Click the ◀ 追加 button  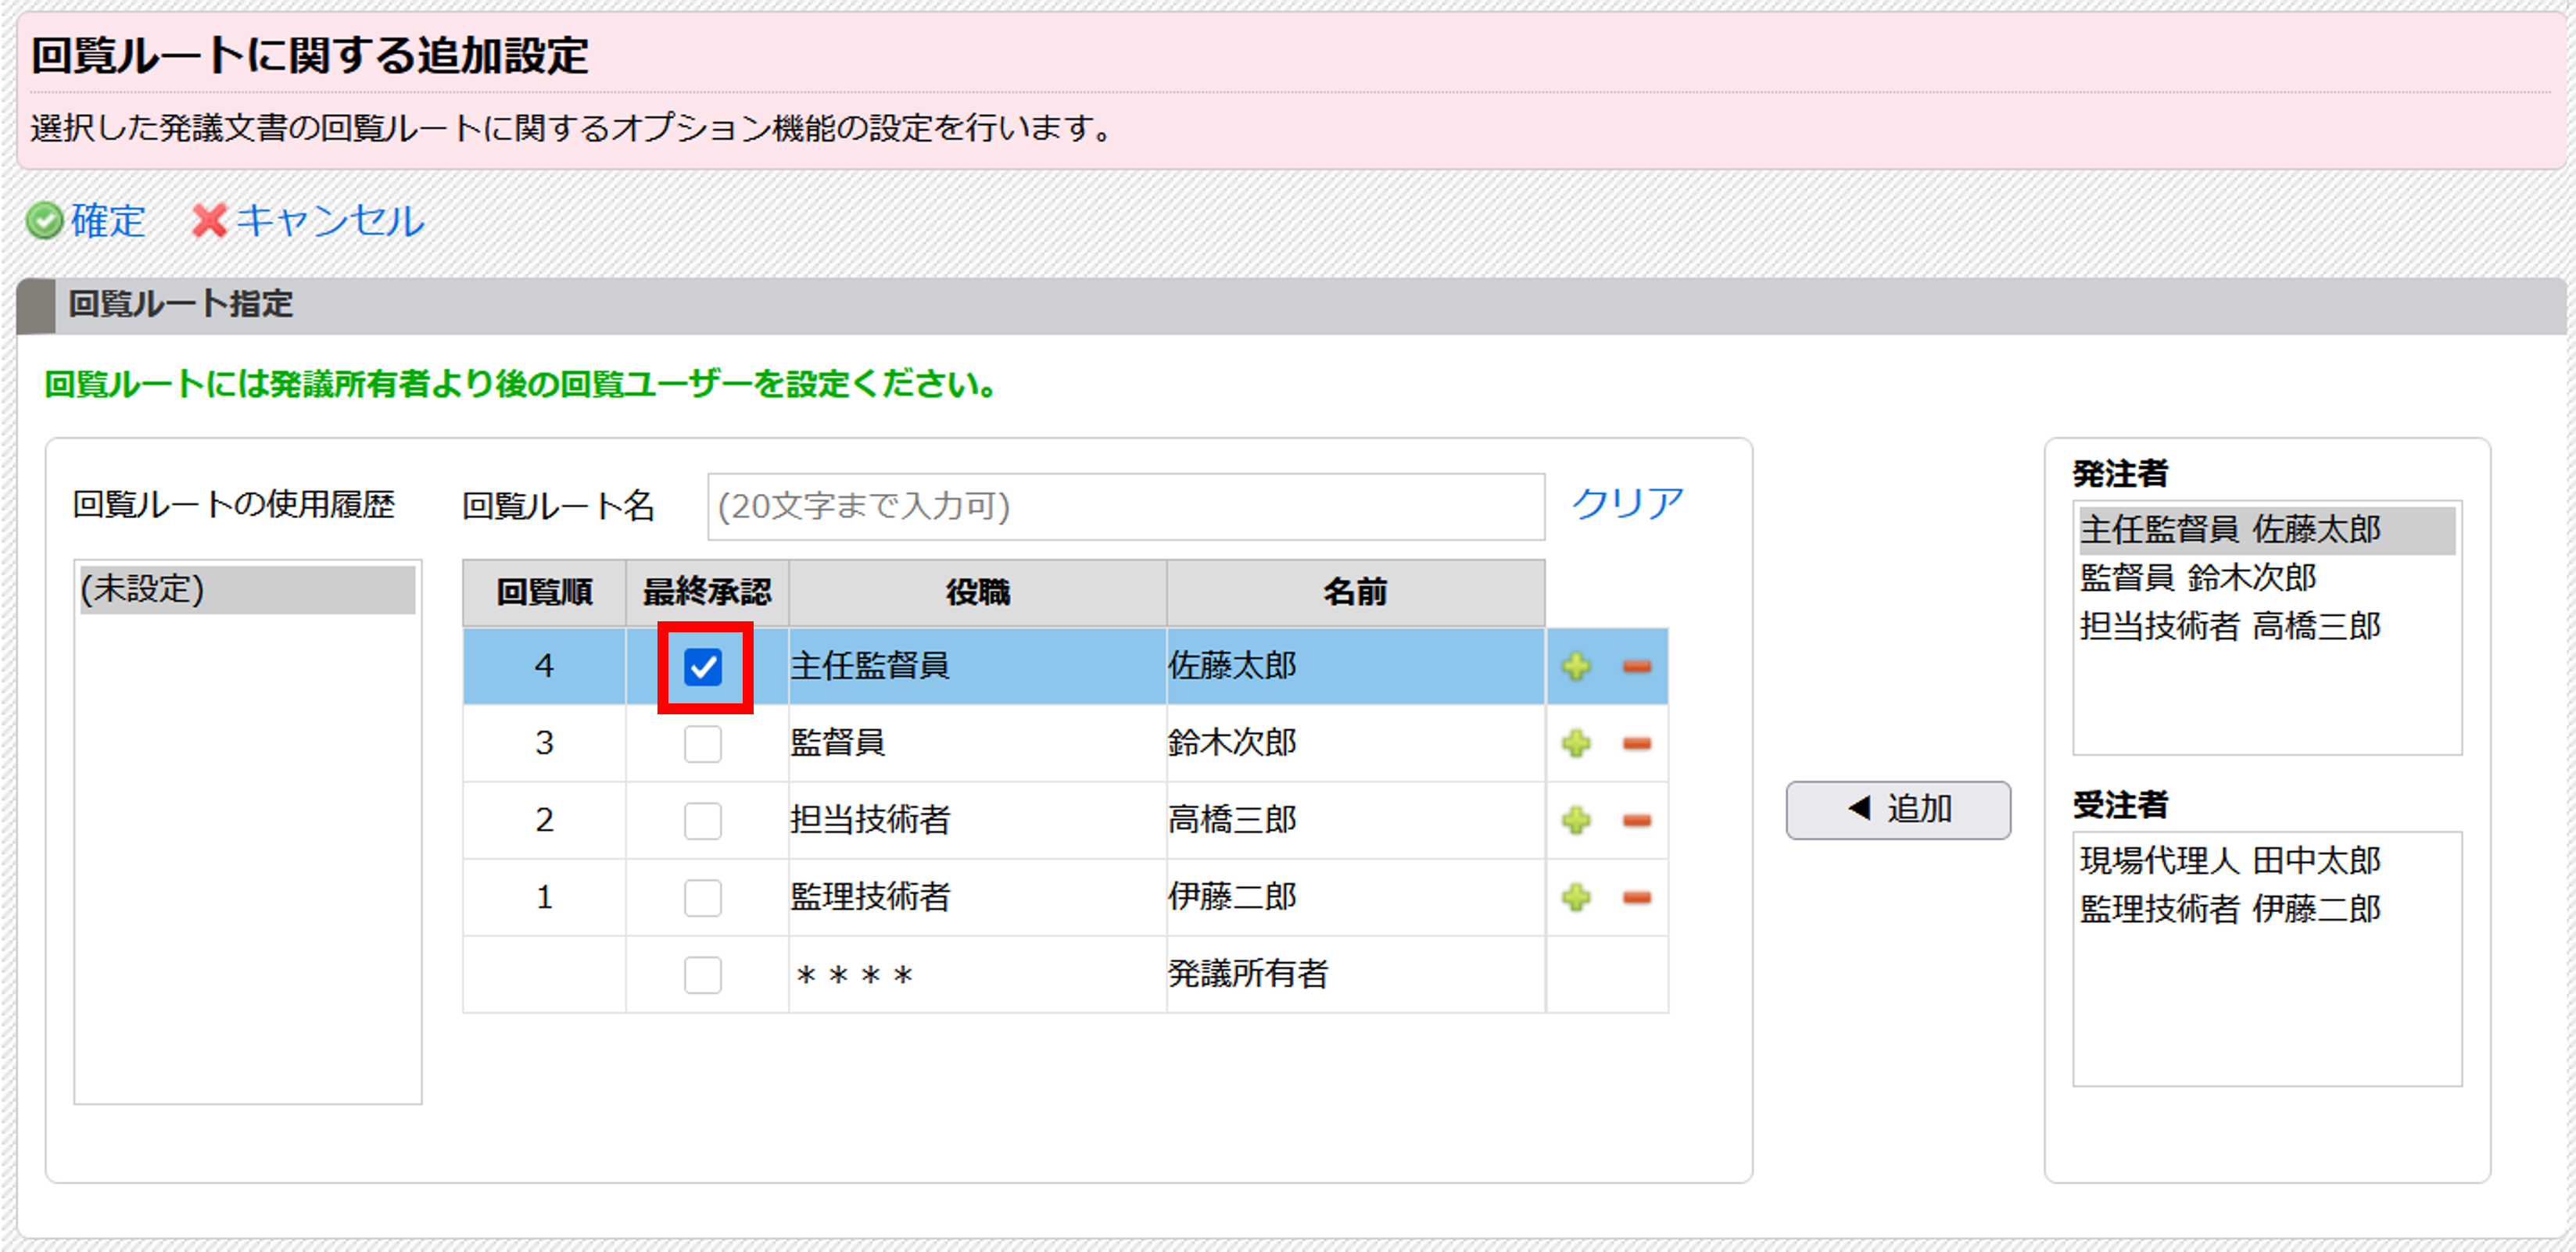pyautogui.click(x=1898, y=809)
